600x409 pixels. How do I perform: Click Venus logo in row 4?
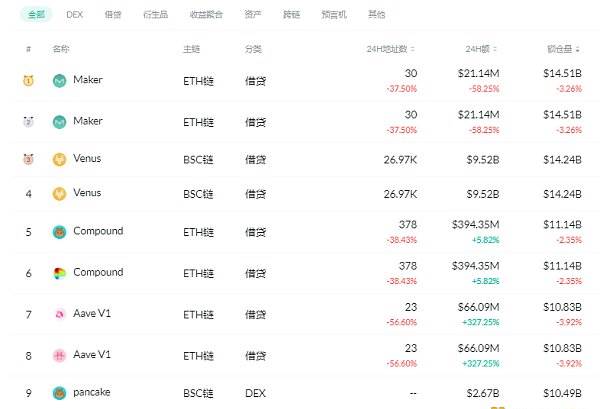[60, 193]
